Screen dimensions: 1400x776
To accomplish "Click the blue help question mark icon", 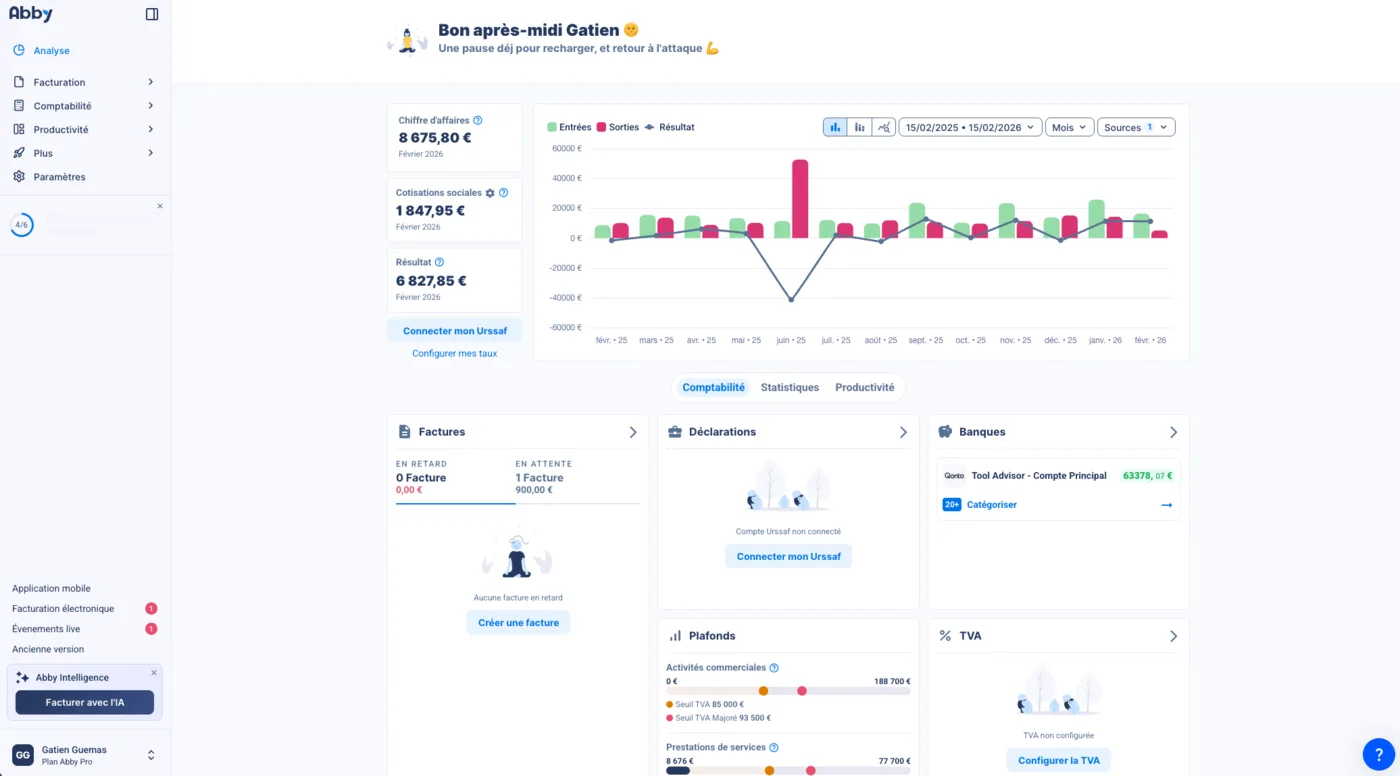I will [x=1377, y=754].
